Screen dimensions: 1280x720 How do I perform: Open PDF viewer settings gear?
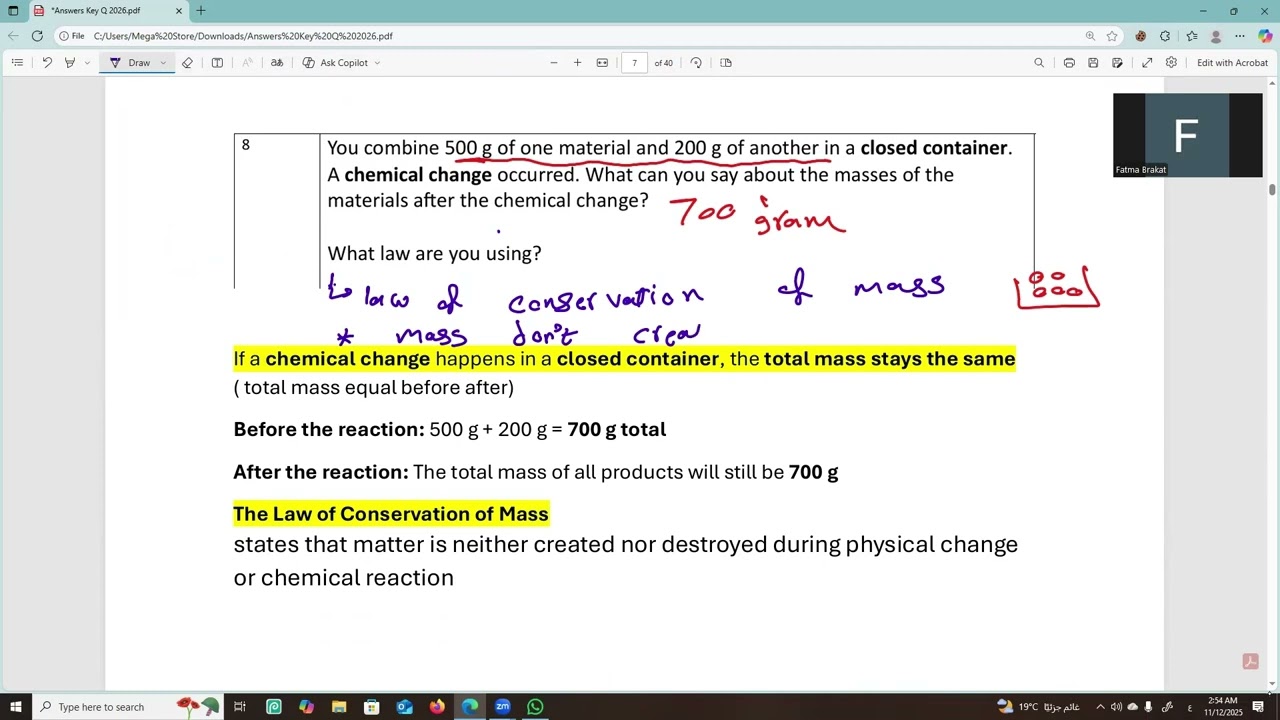(1171, 63)
